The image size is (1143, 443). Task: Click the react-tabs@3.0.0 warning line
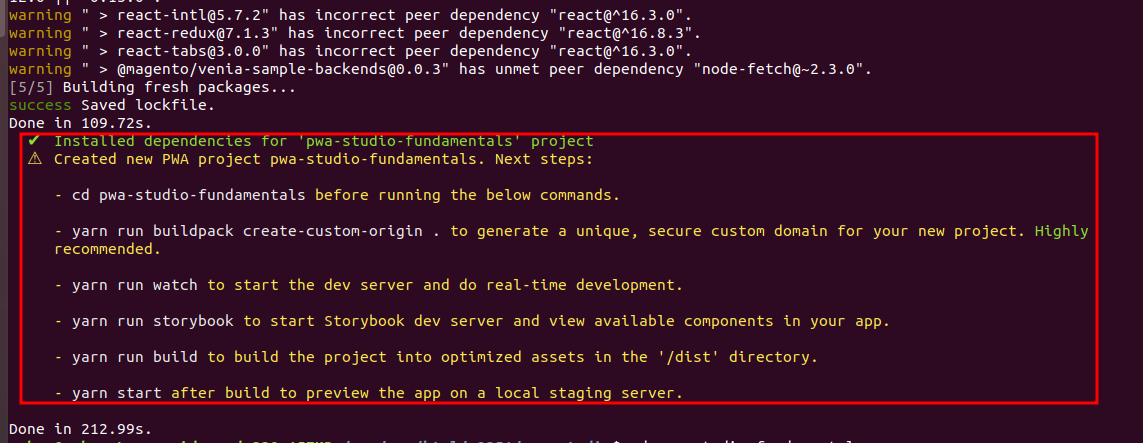coord(350,52)
